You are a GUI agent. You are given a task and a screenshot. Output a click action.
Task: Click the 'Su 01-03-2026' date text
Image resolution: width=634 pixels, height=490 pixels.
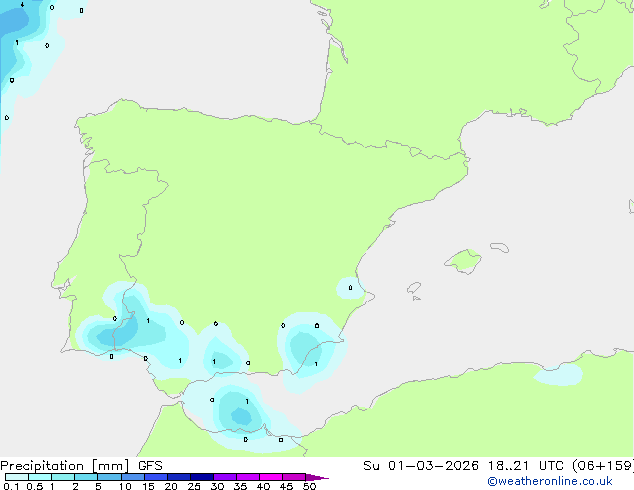tap(421, 466)
